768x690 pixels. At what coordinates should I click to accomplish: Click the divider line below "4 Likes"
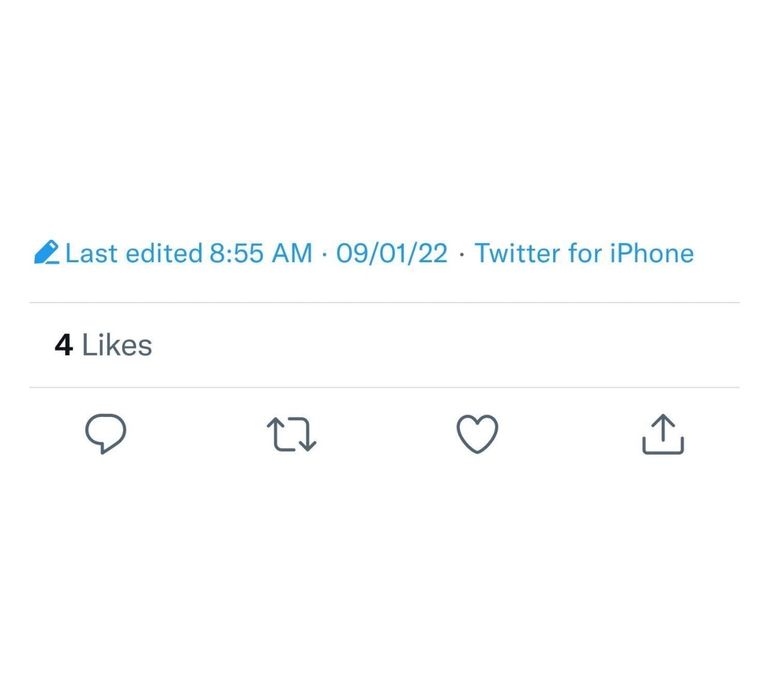(384, 387)
